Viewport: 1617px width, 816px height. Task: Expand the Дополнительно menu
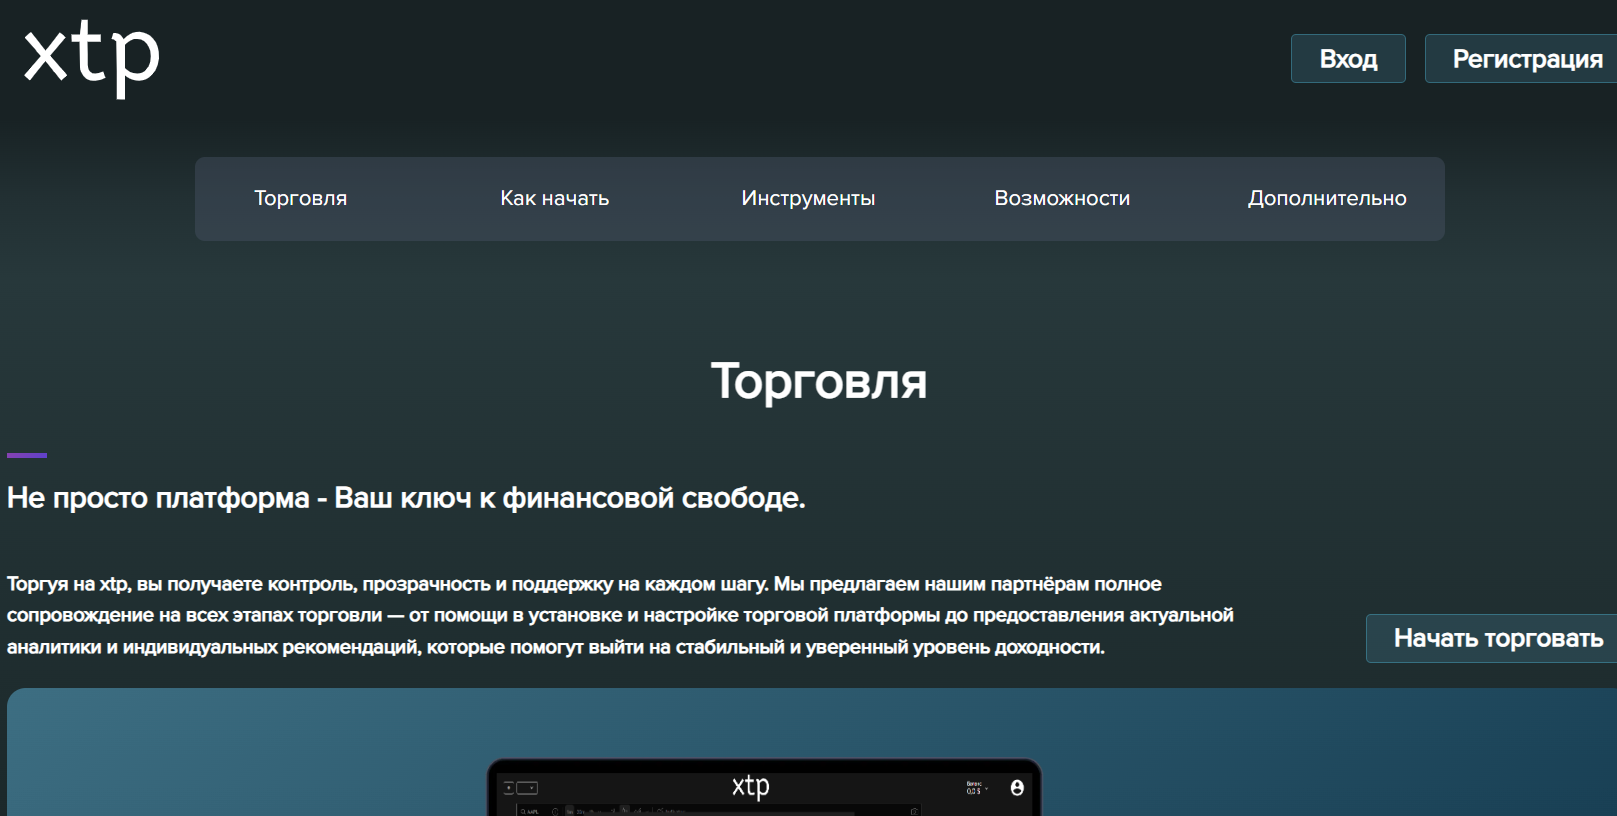[1326, 198]
